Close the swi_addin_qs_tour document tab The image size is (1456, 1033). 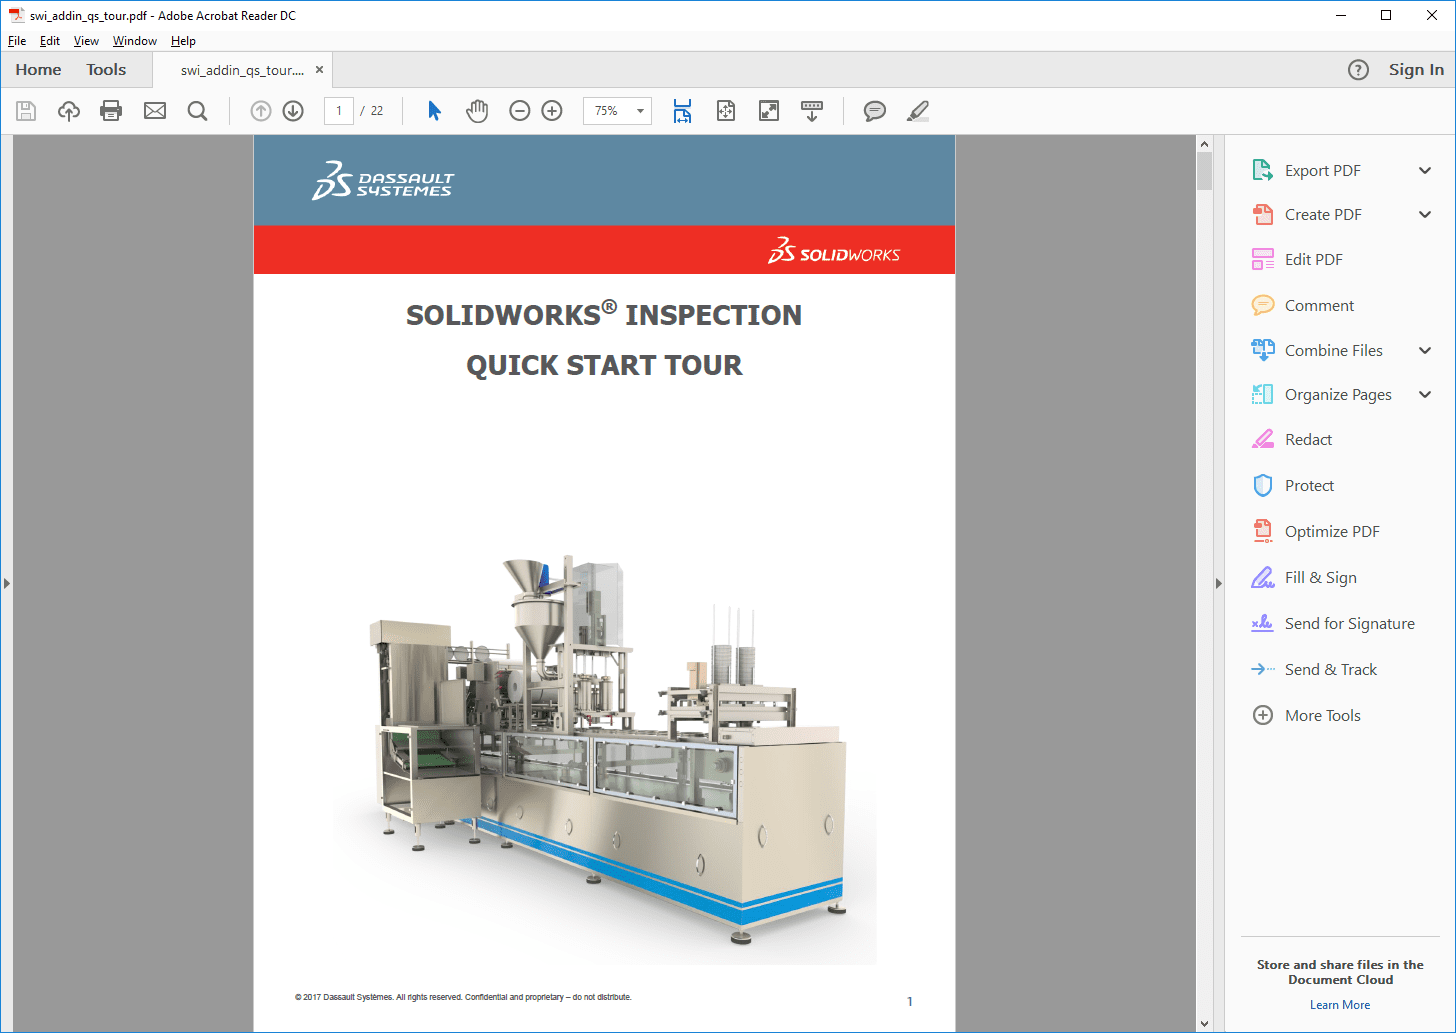[319, 70]
